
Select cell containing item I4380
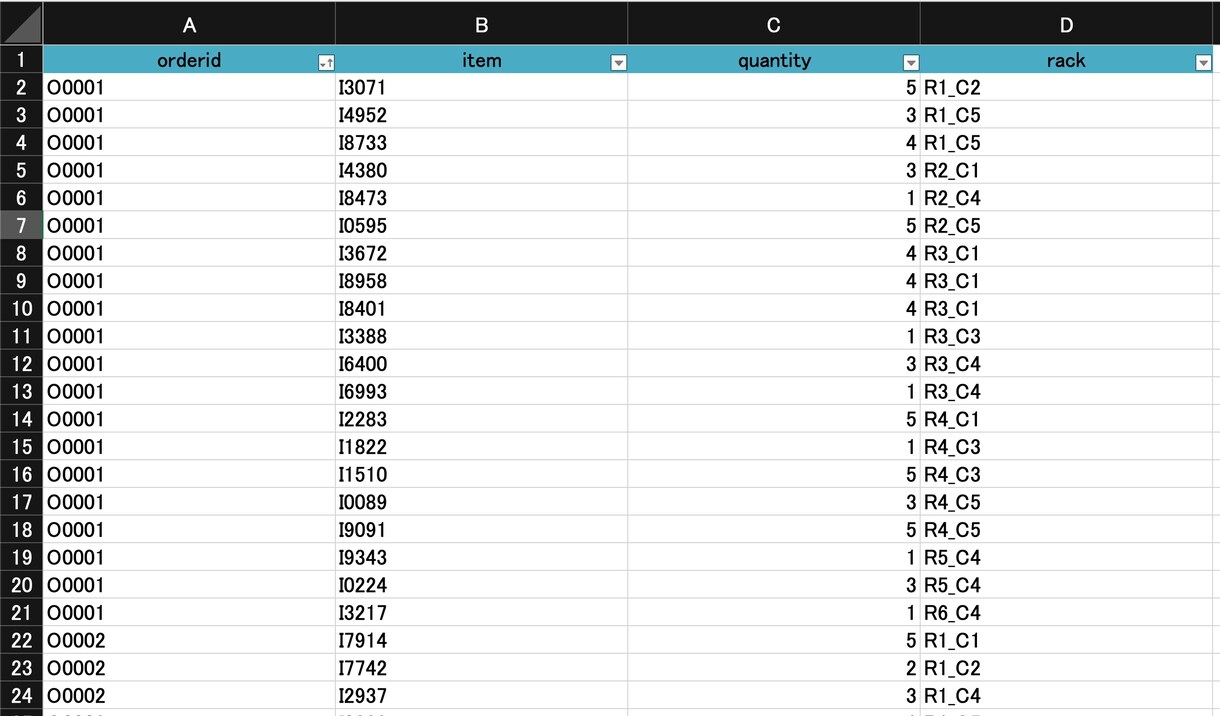tap(481, 170)
